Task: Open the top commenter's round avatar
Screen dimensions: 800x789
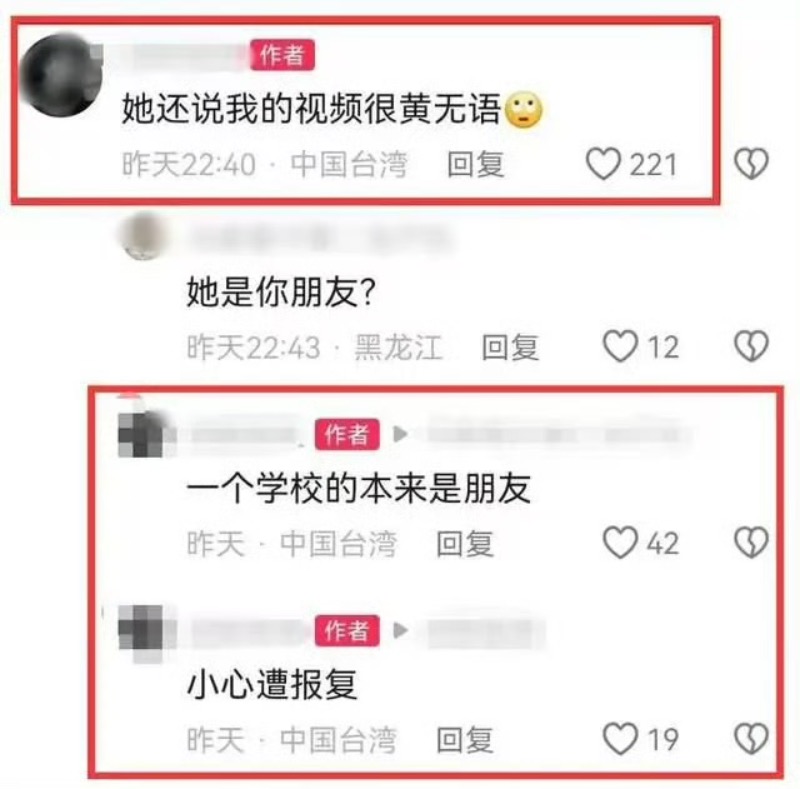Action: (x=61, y=75)
